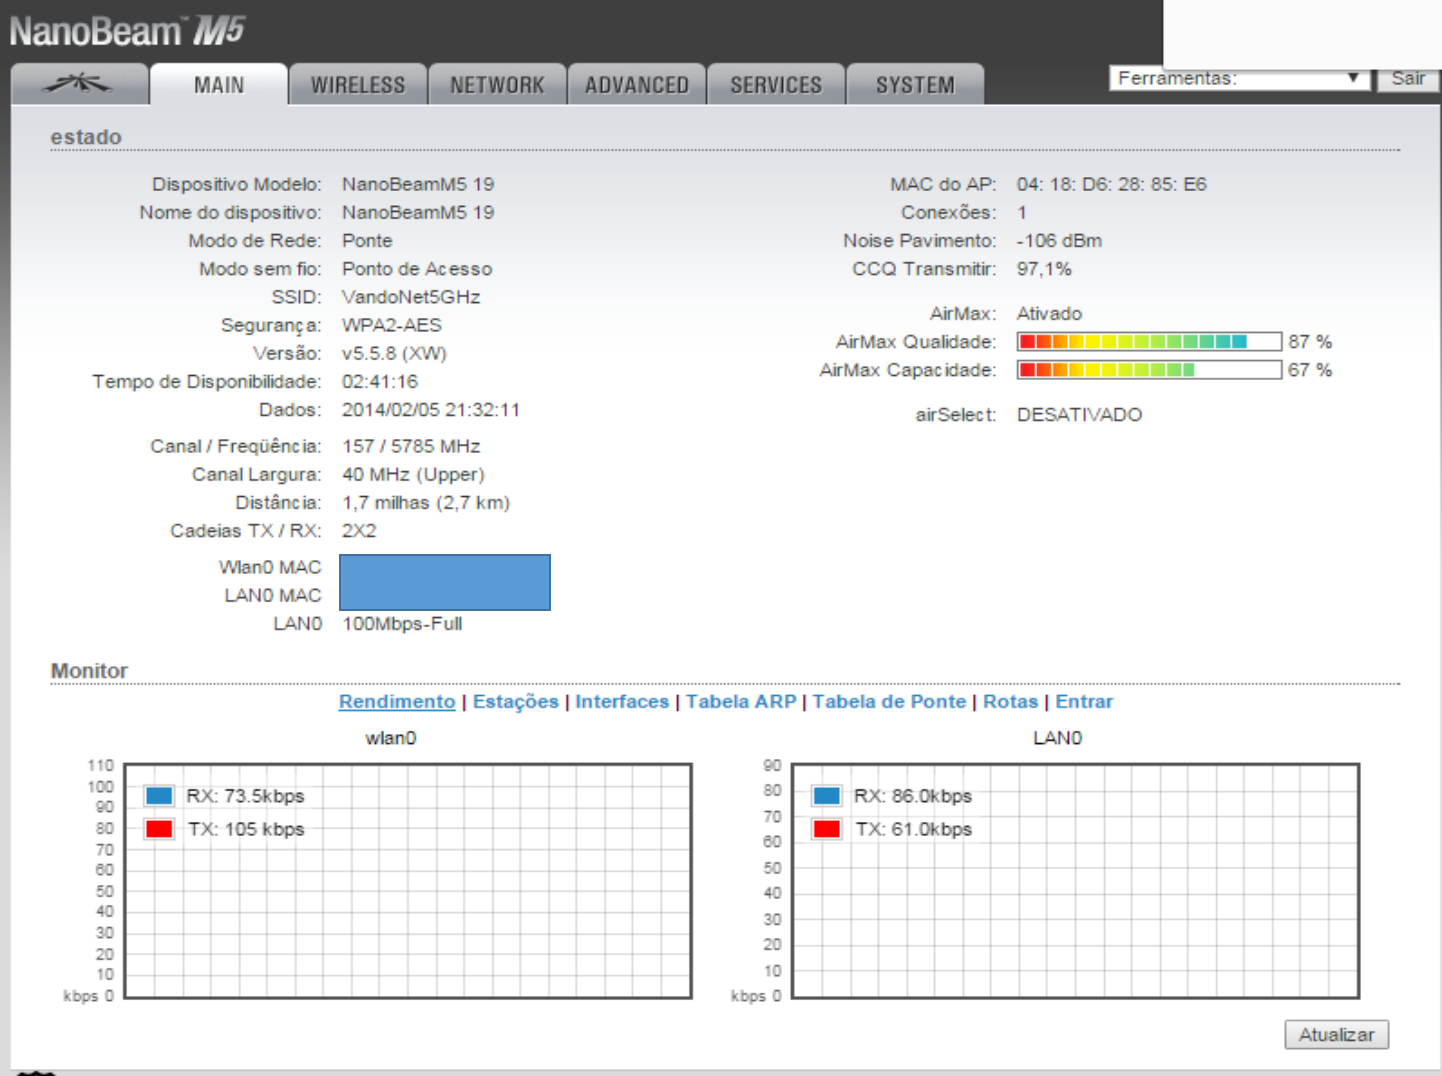Screen dimensions: 1442x1076
Task: Open the WIRELESS tab
Action: point(358,84)
